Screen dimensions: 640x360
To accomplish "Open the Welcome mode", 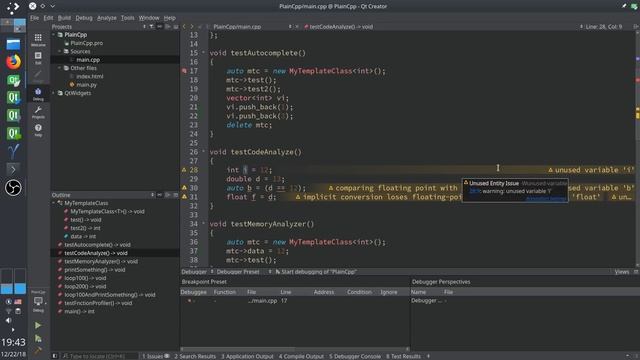I will click(x=38, y=40).
